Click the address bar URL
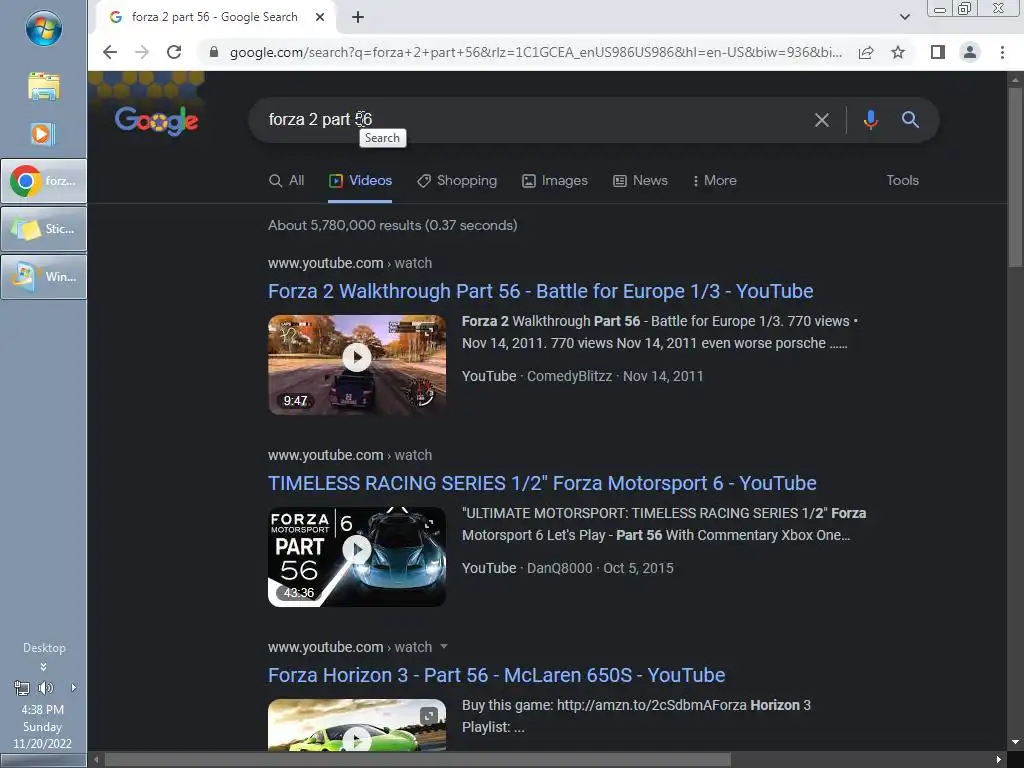The height and width of the screenshot is (768, 1024). [536, 52]
